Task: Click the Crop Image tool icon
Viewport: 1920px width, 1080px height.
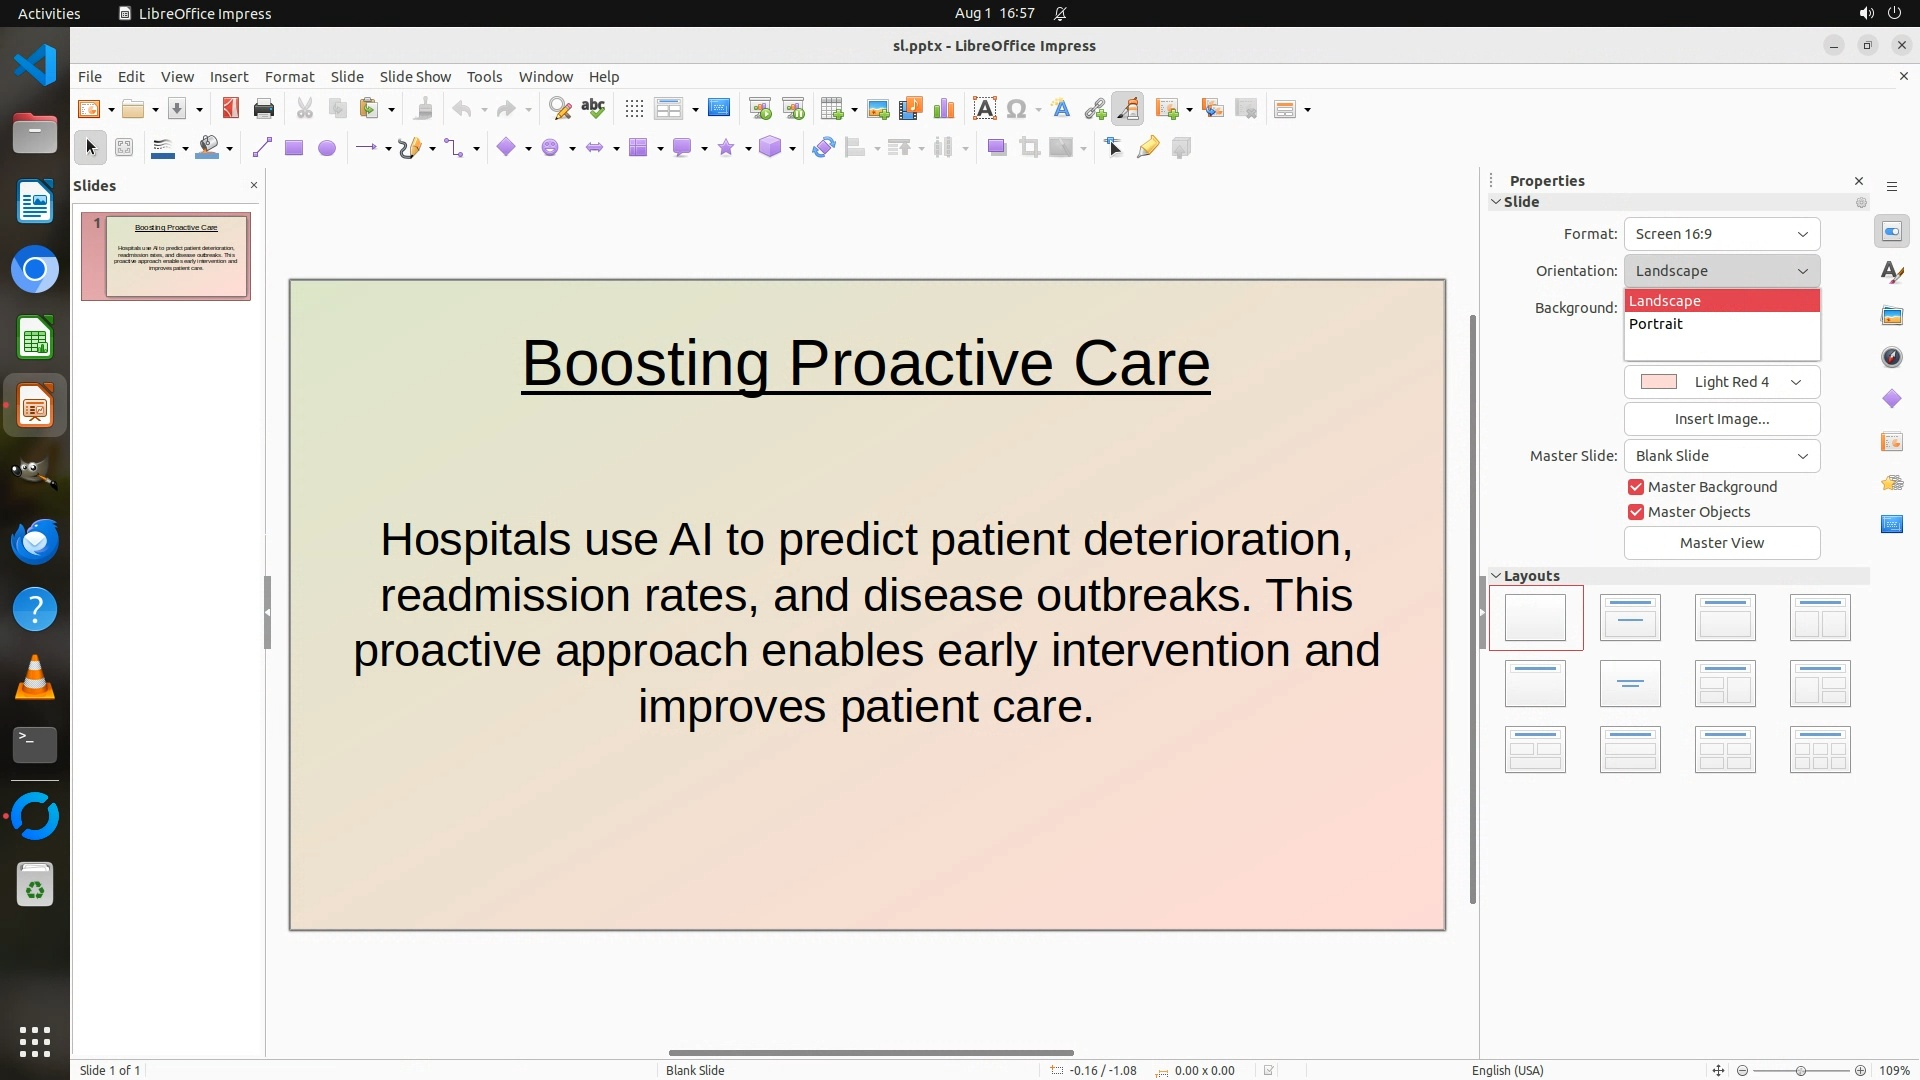Action: point(1029,148)
